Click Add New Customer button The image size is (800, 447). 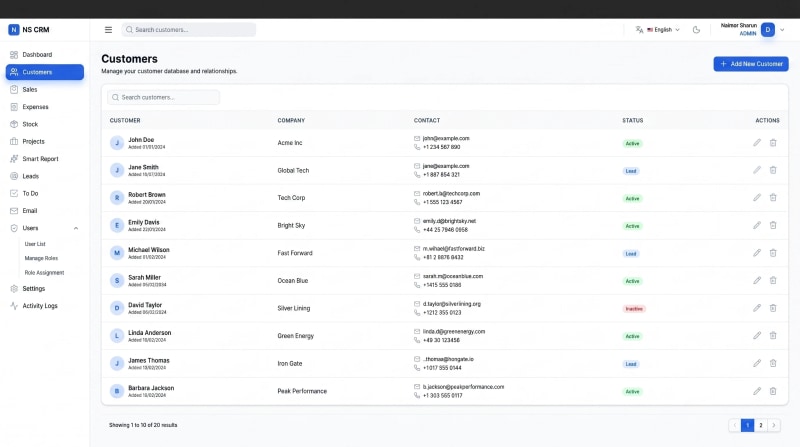751,64
